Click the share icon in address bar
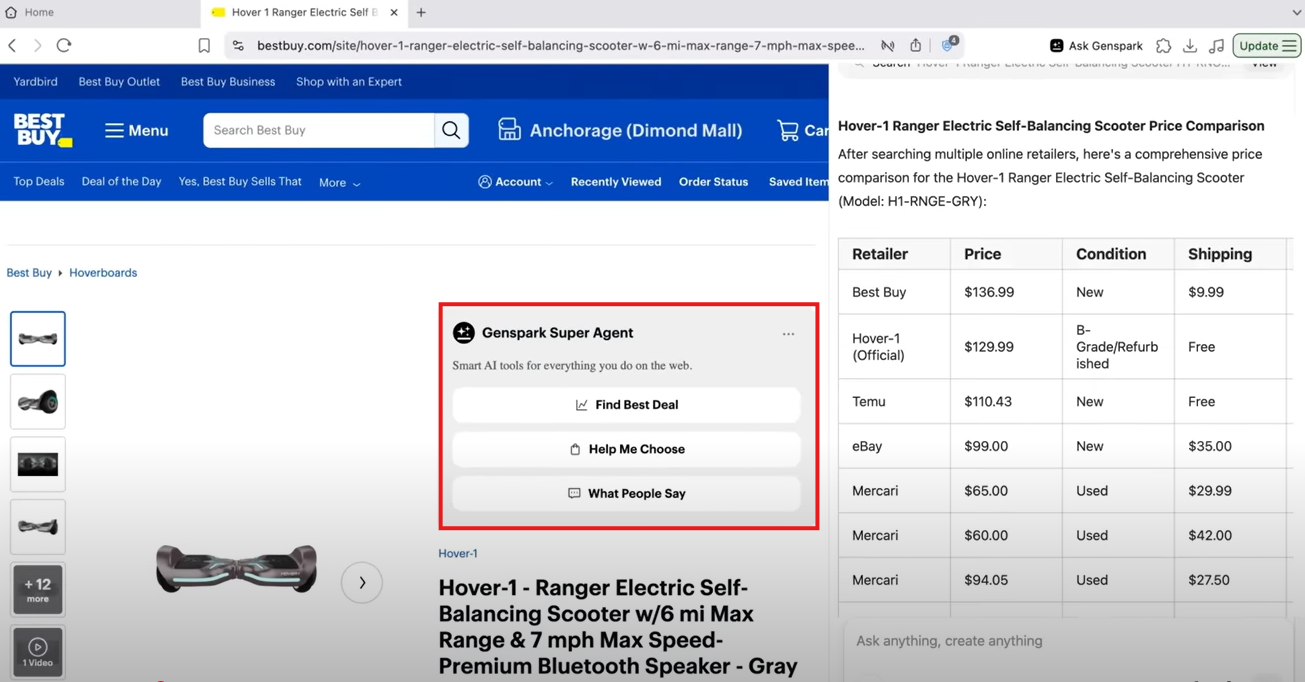Image resolution: width=1305 pixels, height=682 pixels. point(916,45)
